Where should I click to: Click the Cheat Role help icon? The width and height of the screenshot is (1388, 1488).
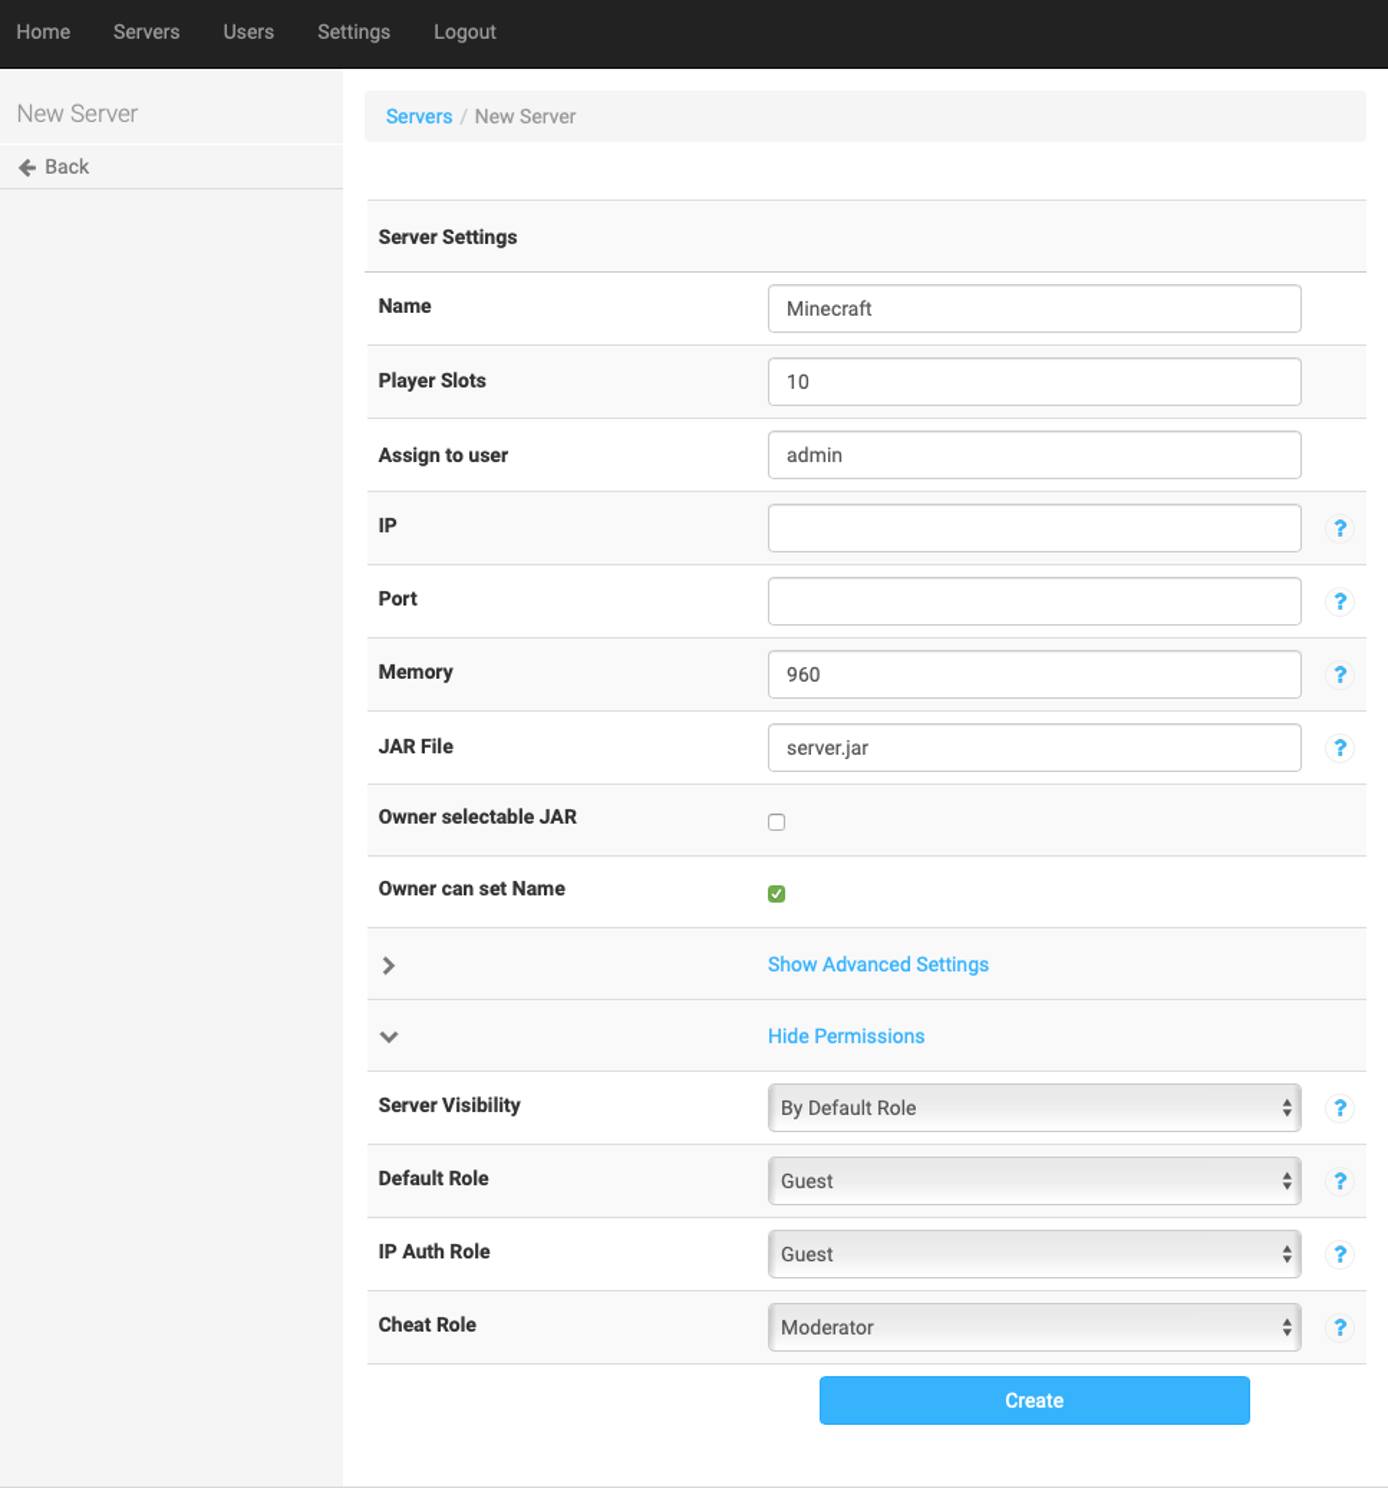coord(1339,1327)
